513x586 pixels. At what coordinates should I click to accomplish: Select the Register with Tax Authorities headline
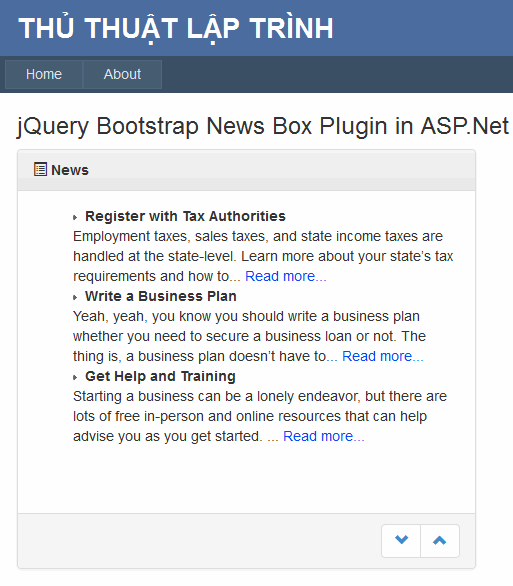[x=185, y=216]
